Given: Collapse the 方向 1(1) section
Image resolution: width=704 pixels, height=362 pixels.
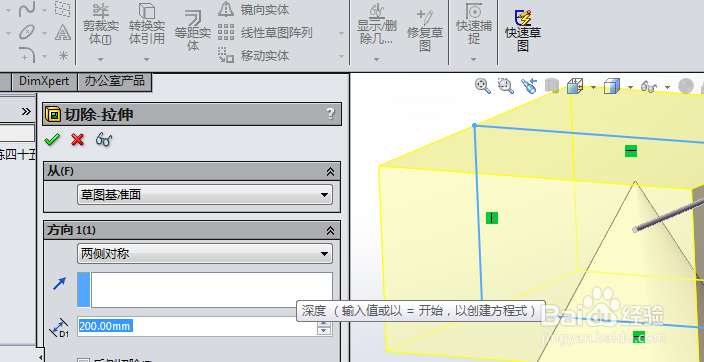Looking at the screenshot, I should pos(330,230).
